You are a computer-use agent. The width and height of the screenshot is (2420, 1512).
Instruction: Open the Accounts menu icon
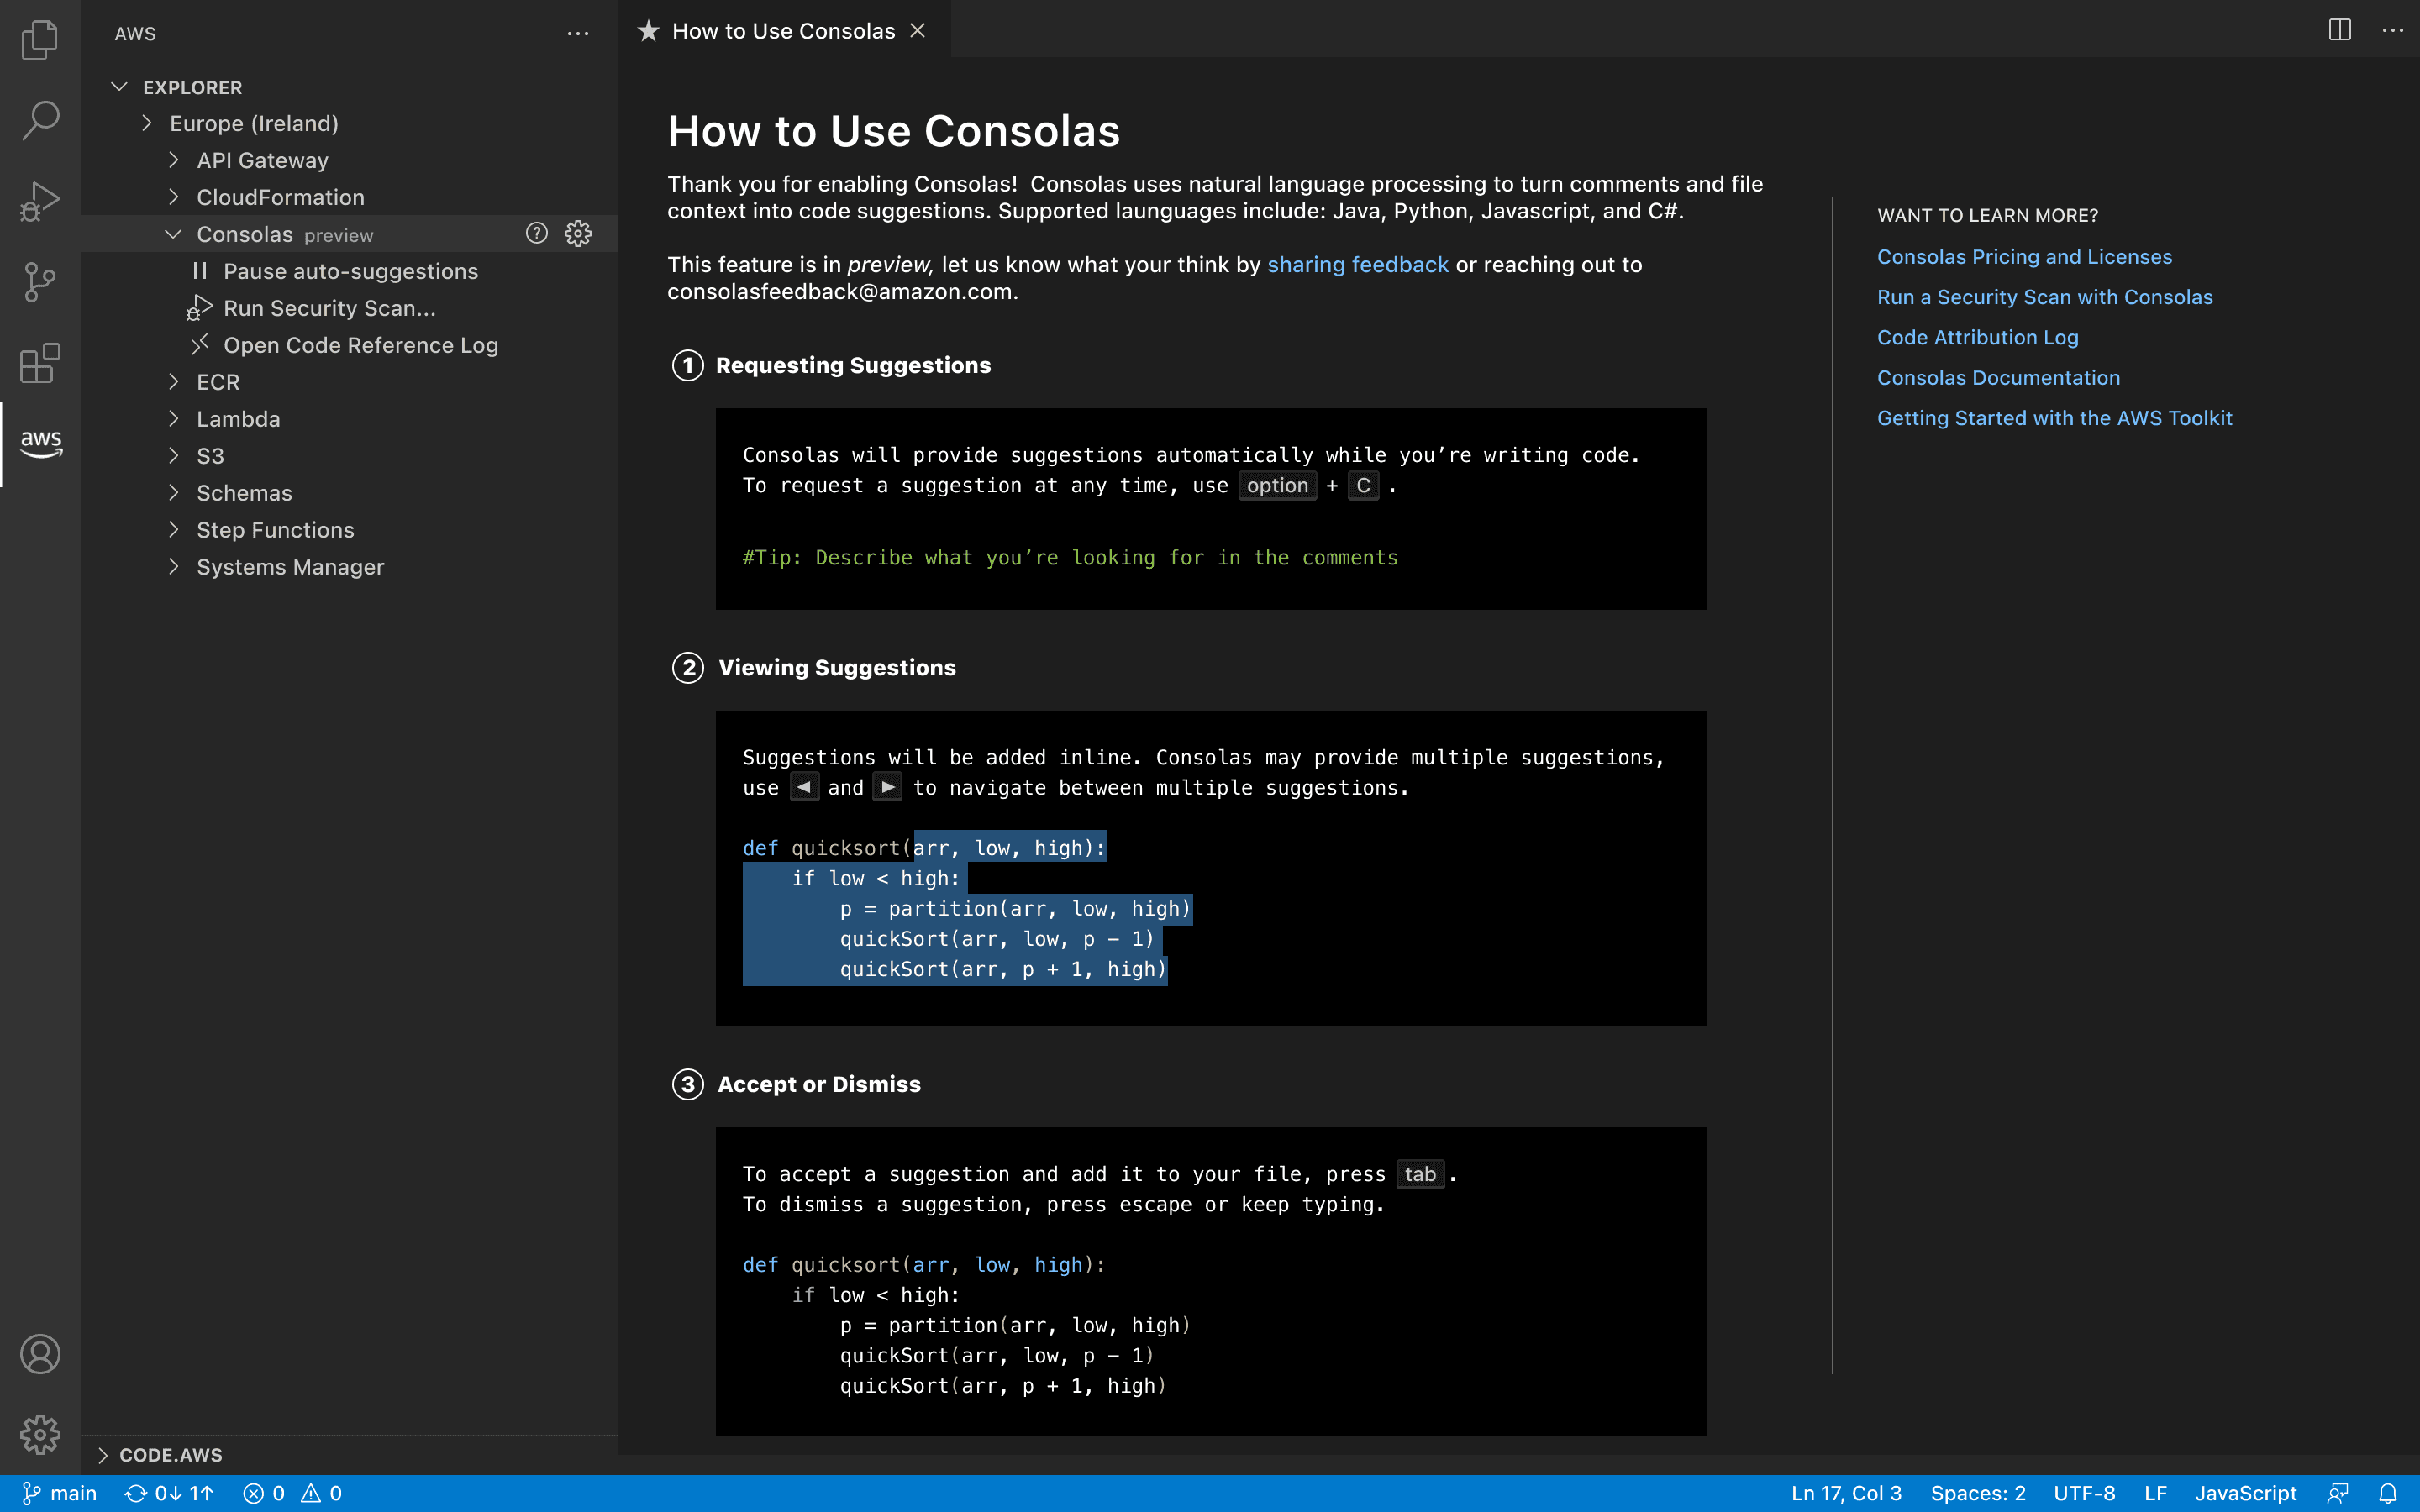(x=40, y=1354)
